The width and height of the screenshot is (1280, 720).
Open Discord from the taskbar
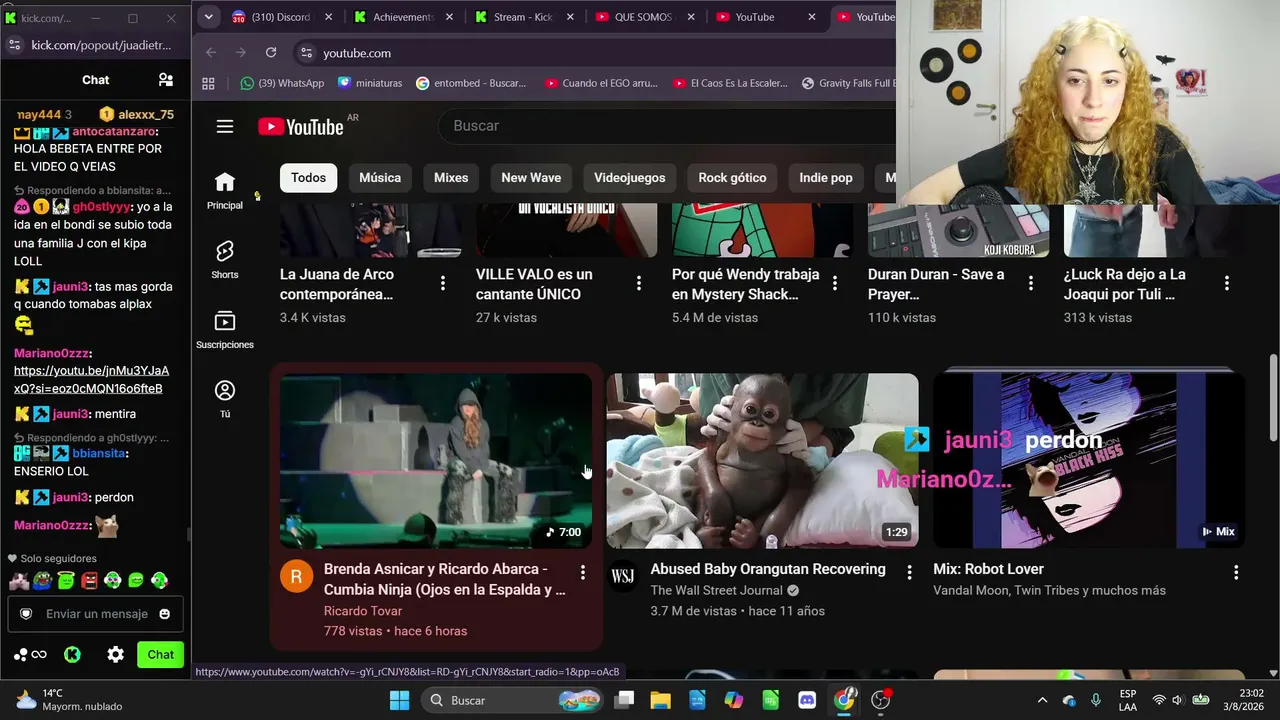807,700
